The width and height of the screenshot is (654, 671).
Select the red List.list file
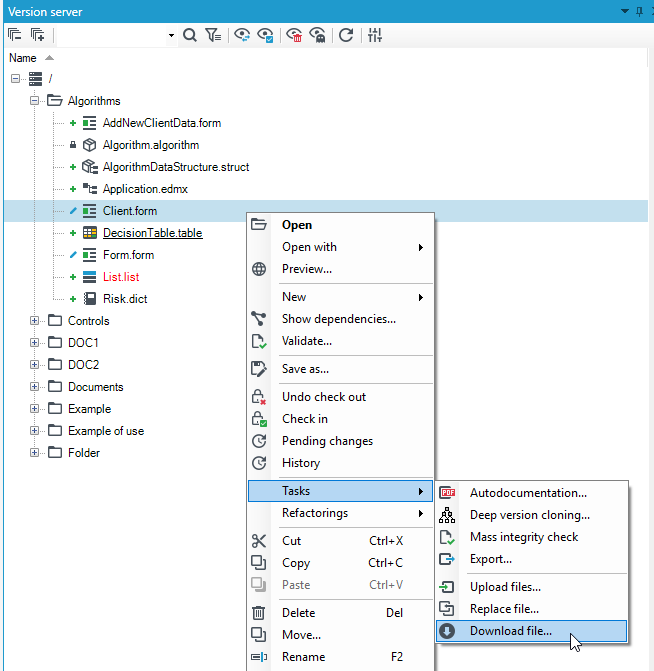(121, 277)
